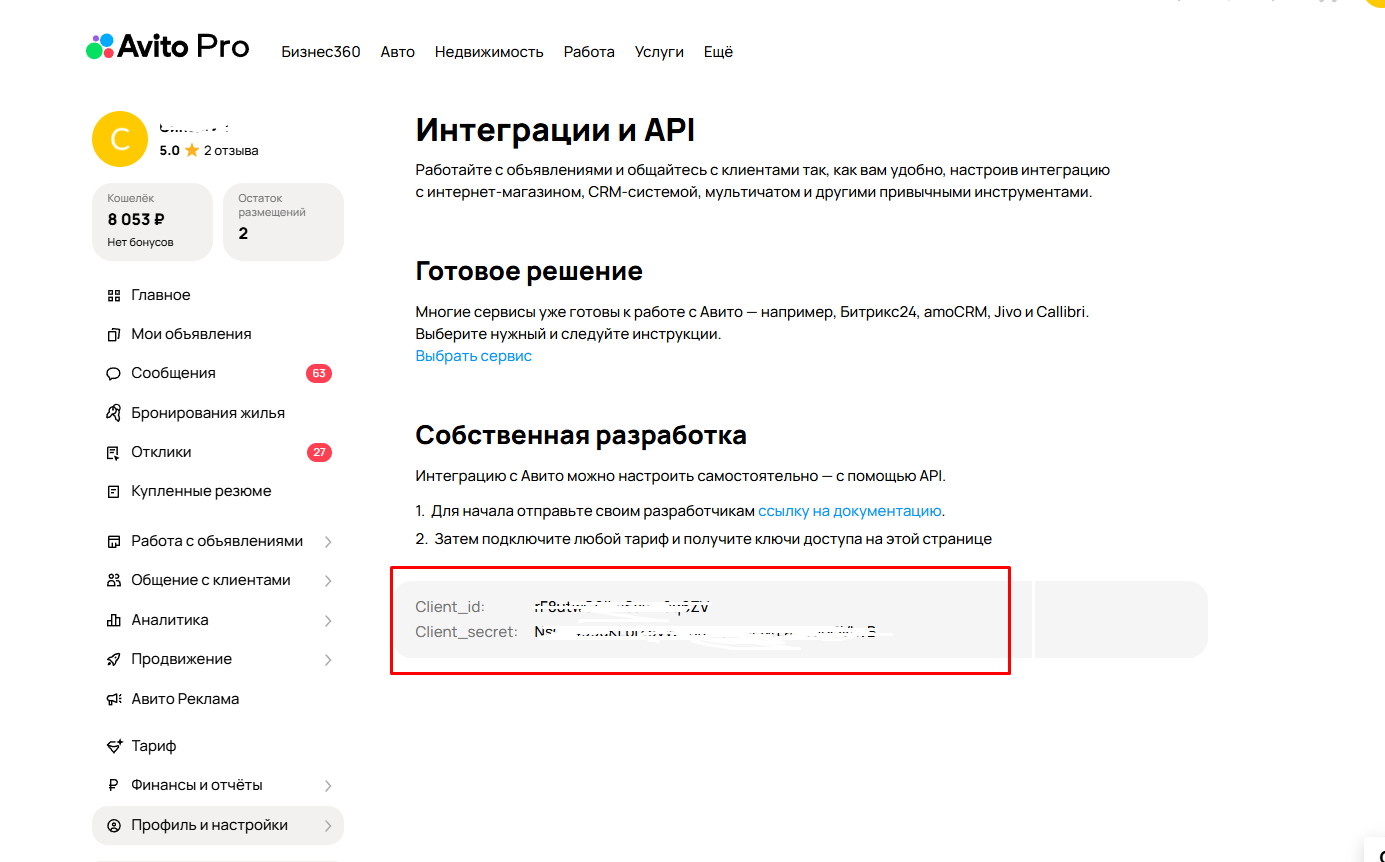Open the Отклики responses icon
Screen dimensions: 1385x862
pyautogui.click(x=113, y=451)
